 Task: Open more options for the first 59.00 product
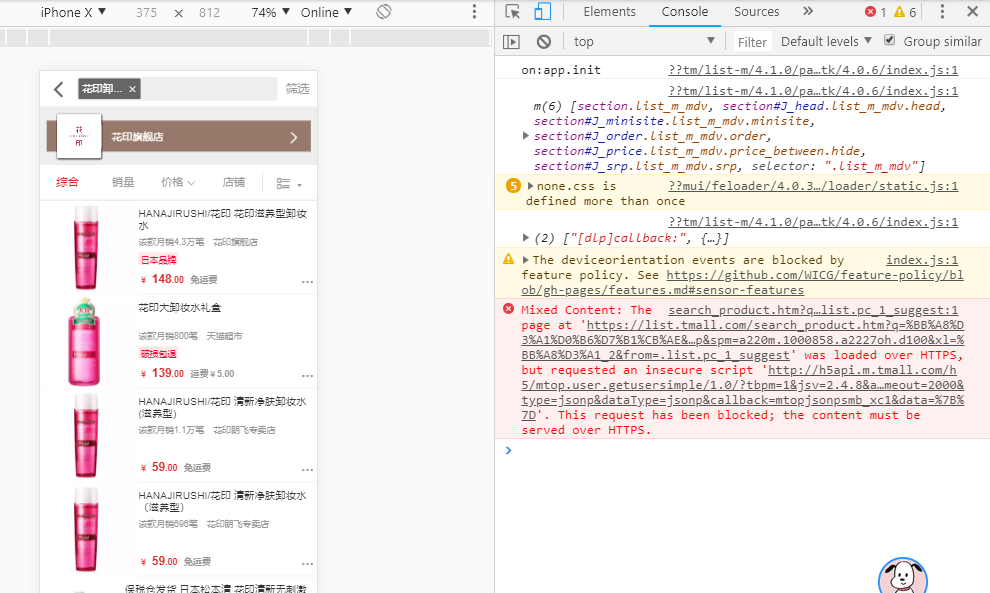[x=307, y=470]
